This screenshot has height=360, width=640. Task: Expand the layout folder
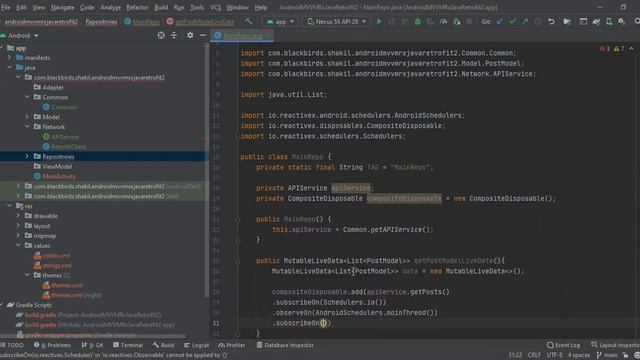pos(18,225)
